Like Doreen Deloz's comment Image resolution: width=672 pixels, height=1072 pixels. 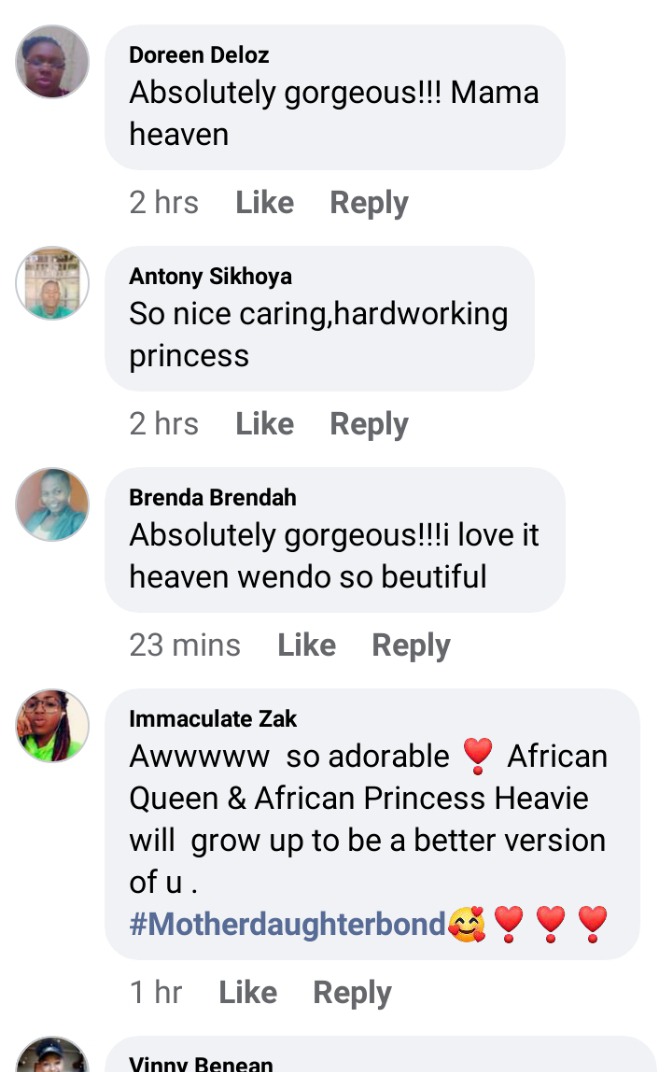click(x=265, y=203)
